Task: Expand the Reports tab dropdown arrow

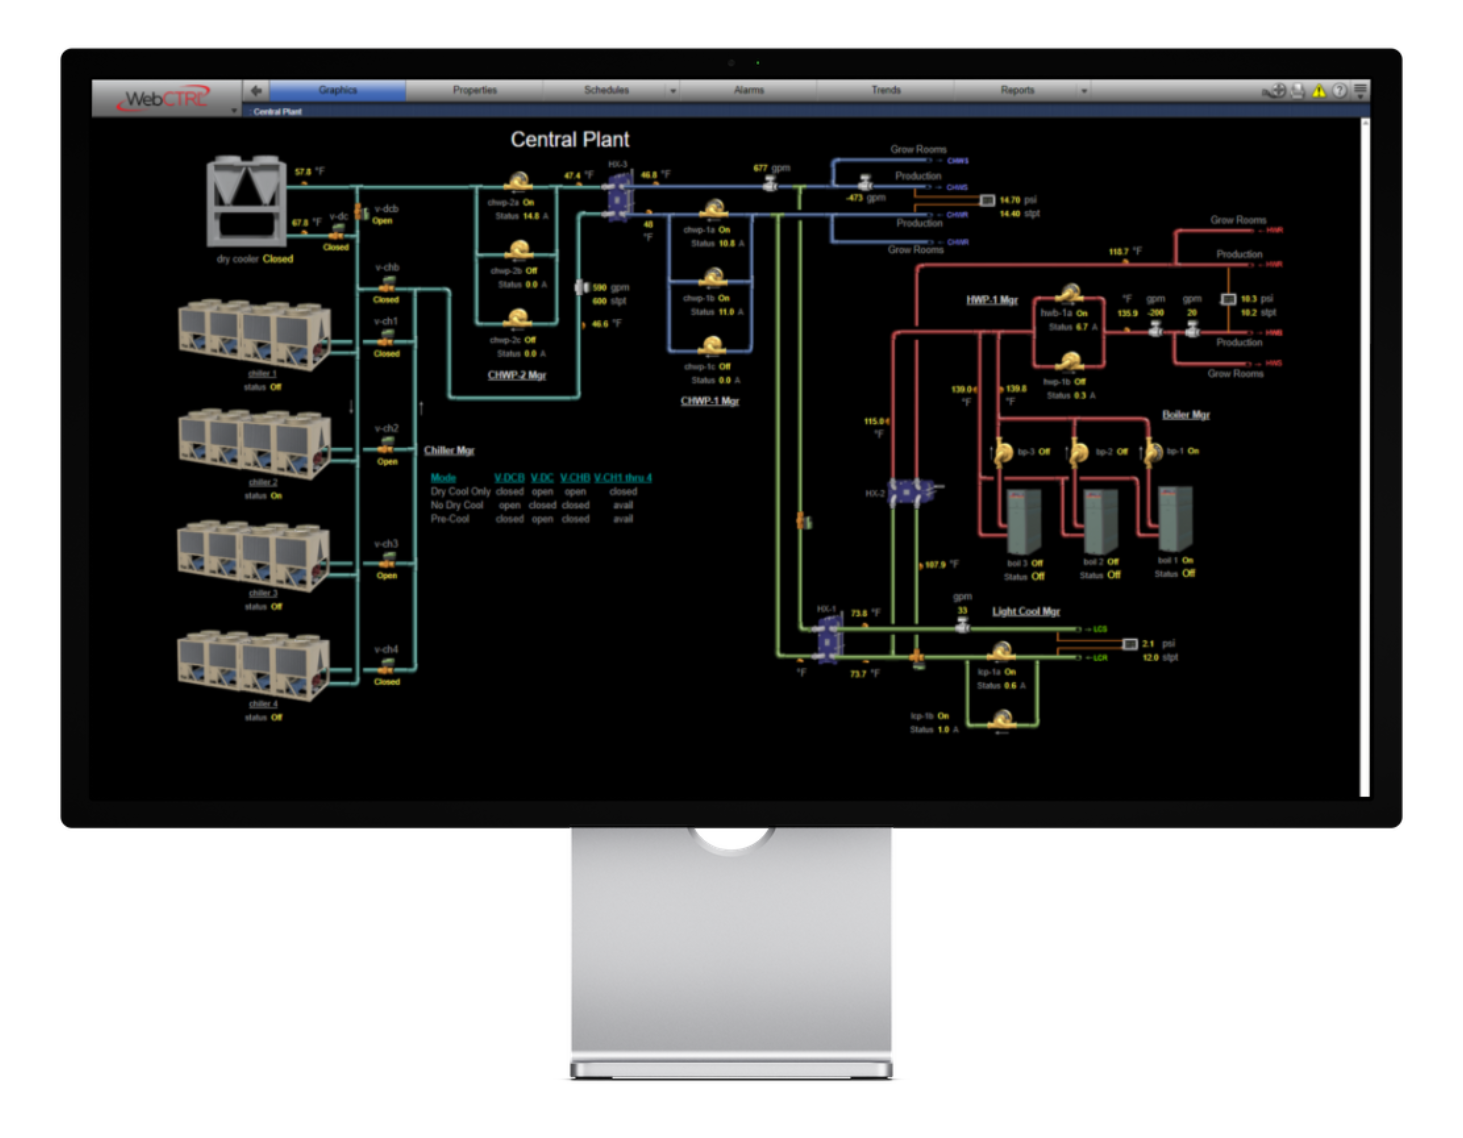Action: 1084,91
